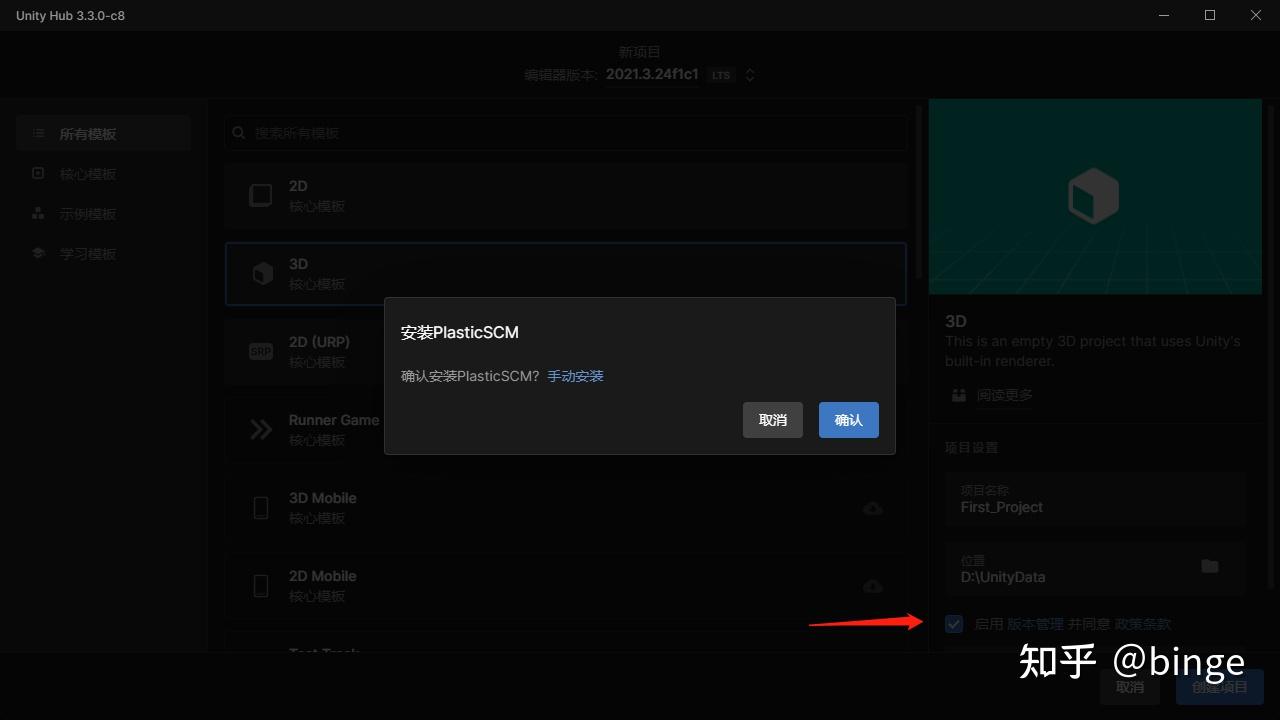The image size is (1280, 720).
Task: Click the cloud download icon for 3D Mobile
Action: [x=872, y=508]
